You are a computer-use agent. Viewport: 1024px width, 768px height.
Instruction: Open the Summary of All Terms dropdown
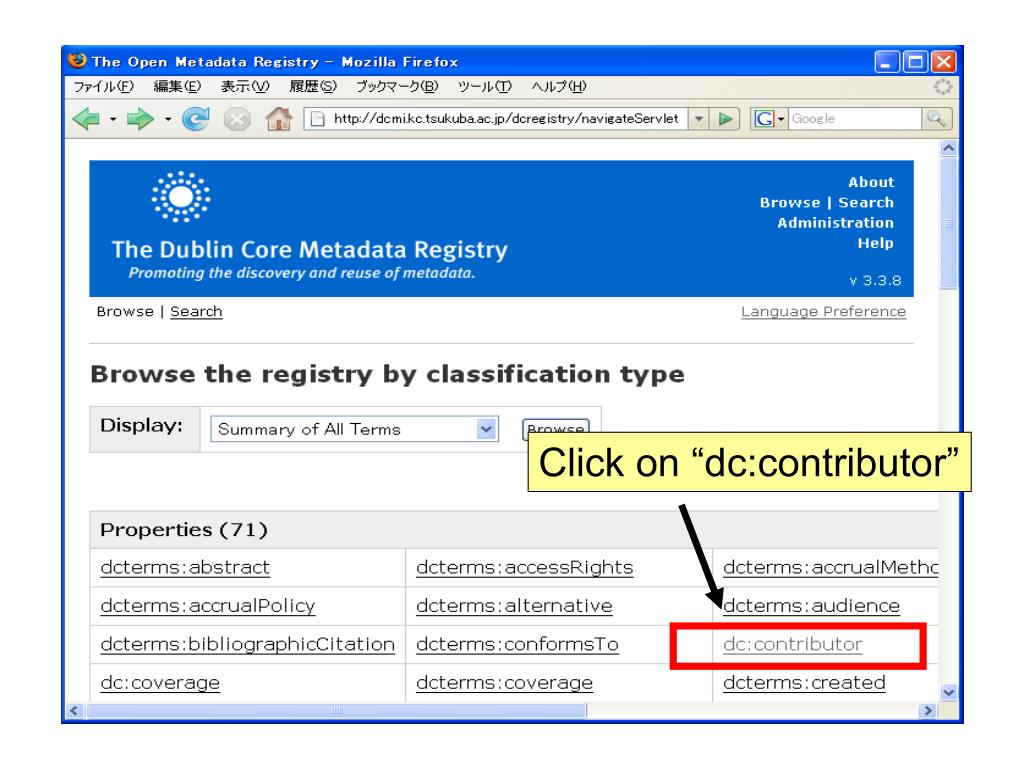click(355, 429)
